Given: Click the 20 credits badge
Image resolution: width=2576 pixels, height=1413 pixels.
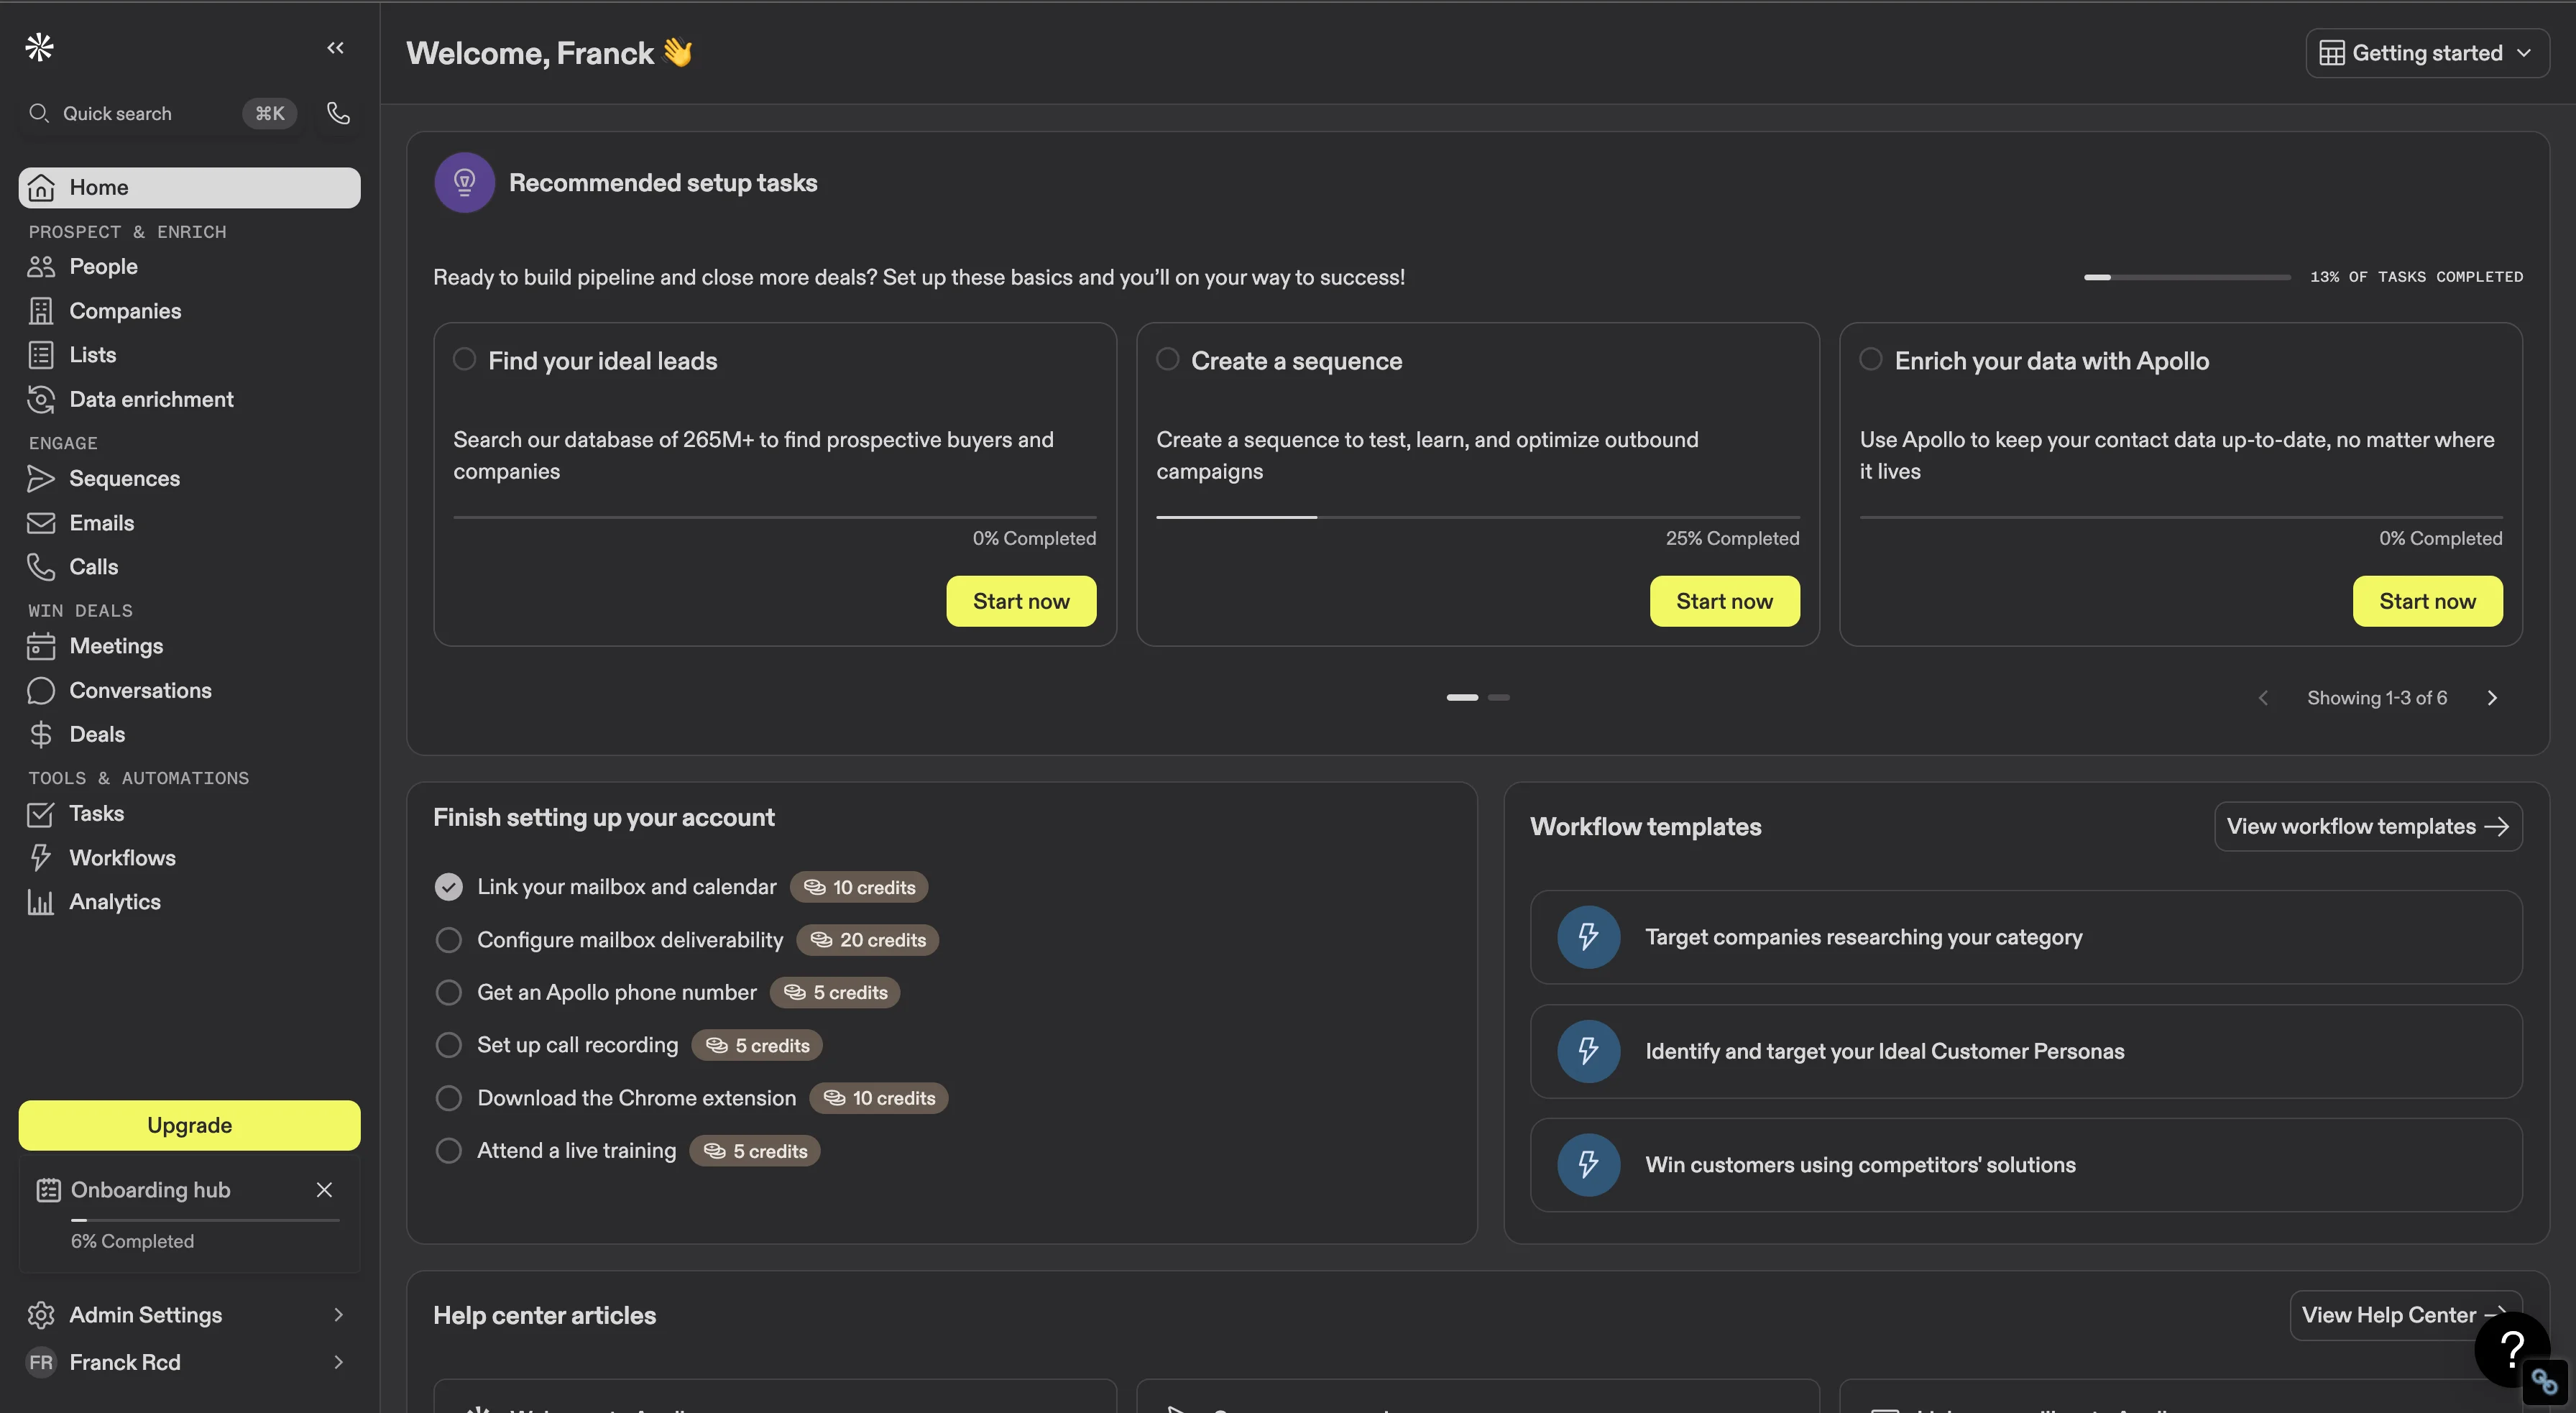Looking at the screenshot, I should 867,940.
